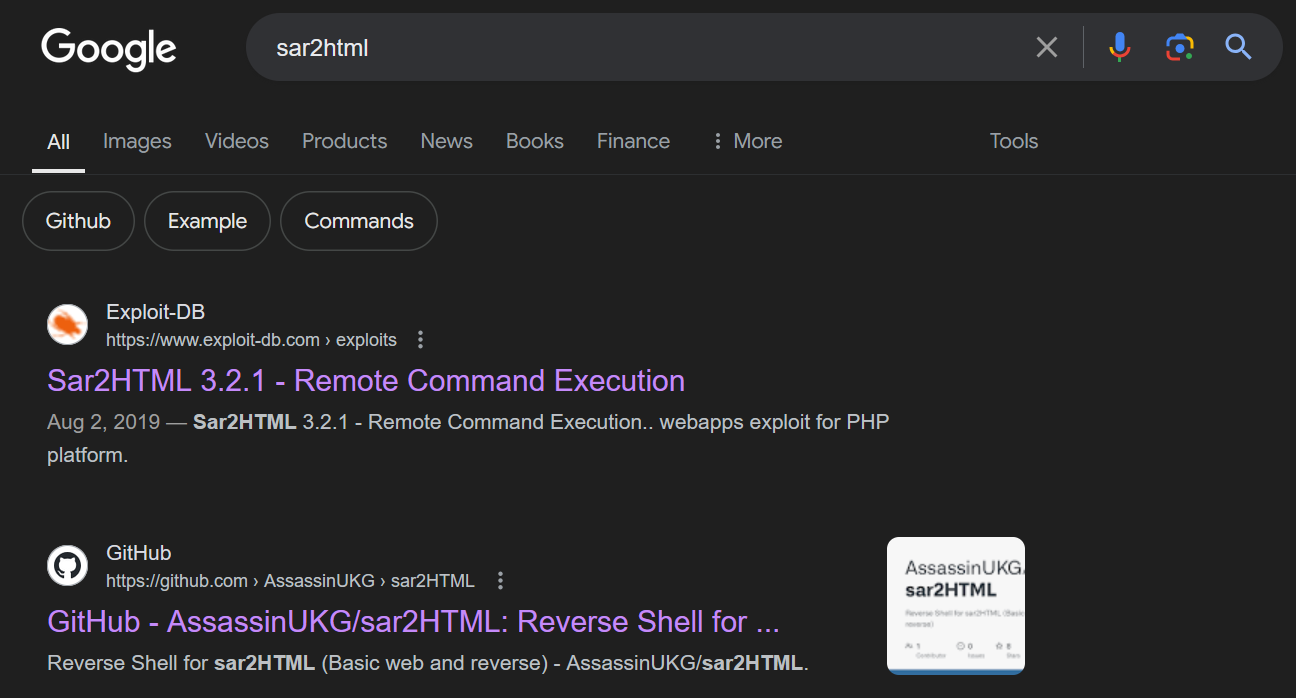Switch to the Books tab

coord(535,141)
